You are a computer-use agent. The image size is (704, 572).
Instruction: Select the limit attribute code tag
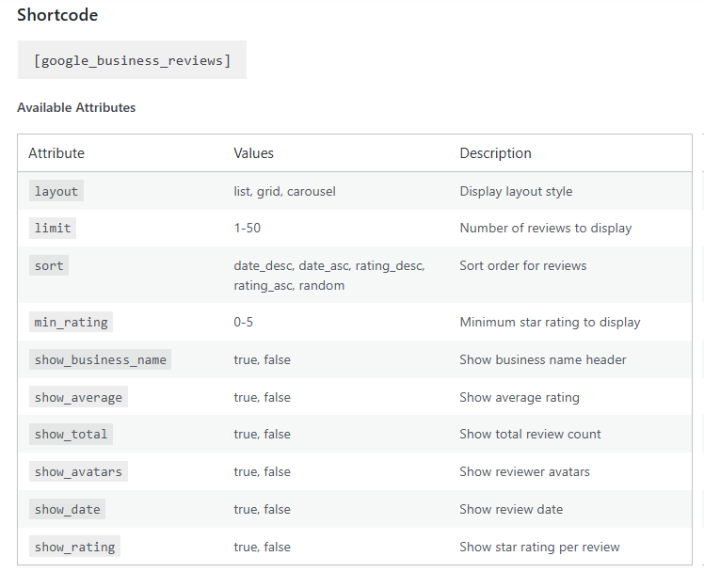52,228
